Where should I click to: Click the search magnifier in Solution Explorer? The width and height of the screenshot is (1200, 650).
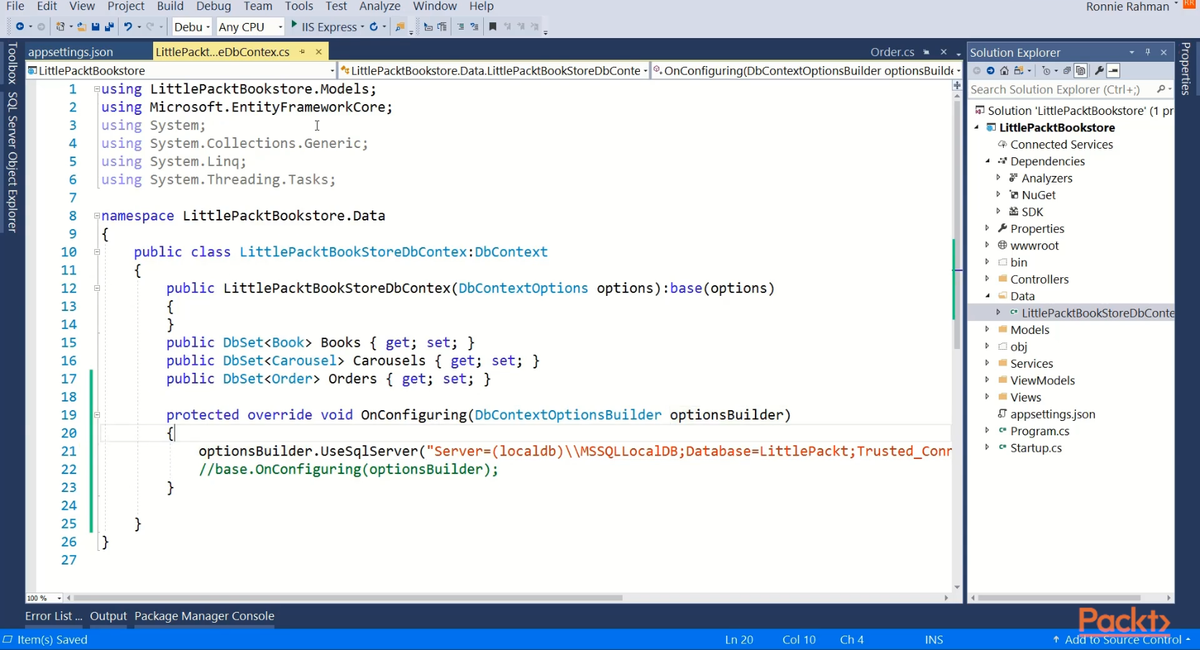pyautogui.click(x=1160, y=89)
